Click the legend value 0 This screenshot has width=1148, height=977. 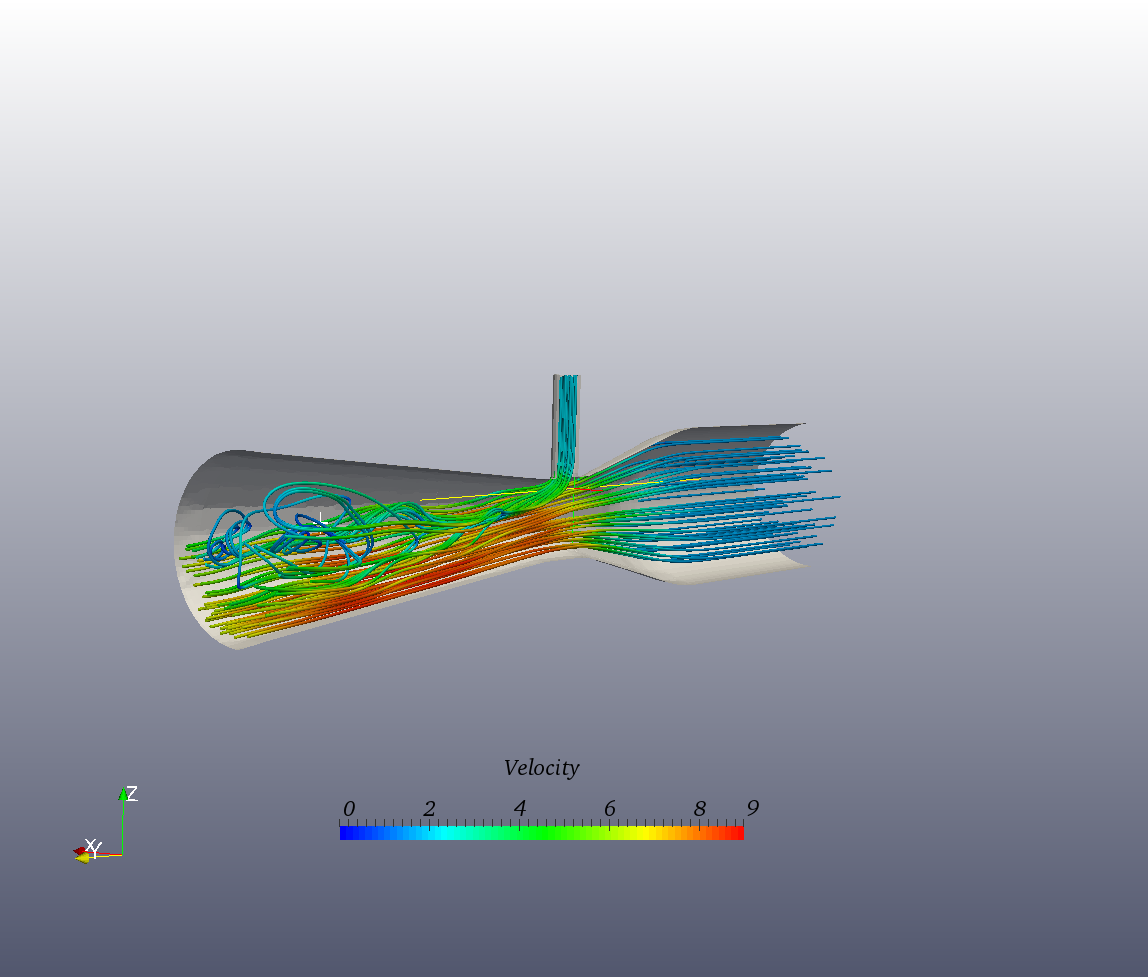[x=348, y=809]
